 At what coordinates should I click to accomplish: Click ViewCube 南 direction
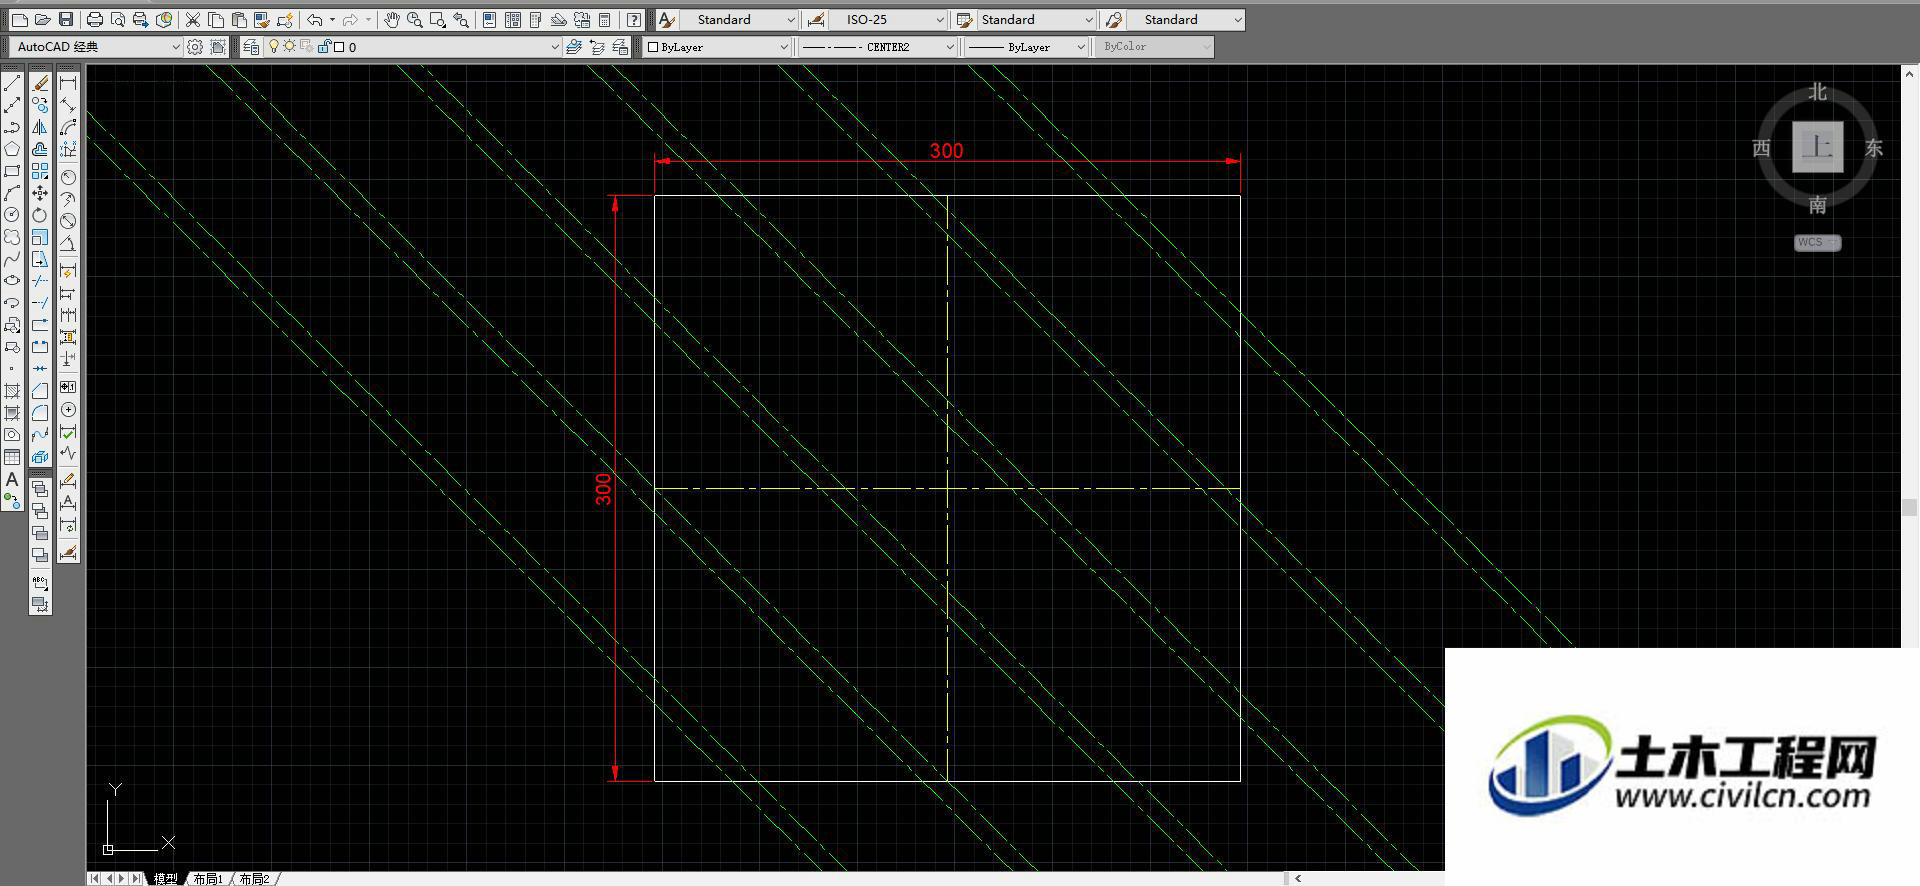[x=1817, y=205]
